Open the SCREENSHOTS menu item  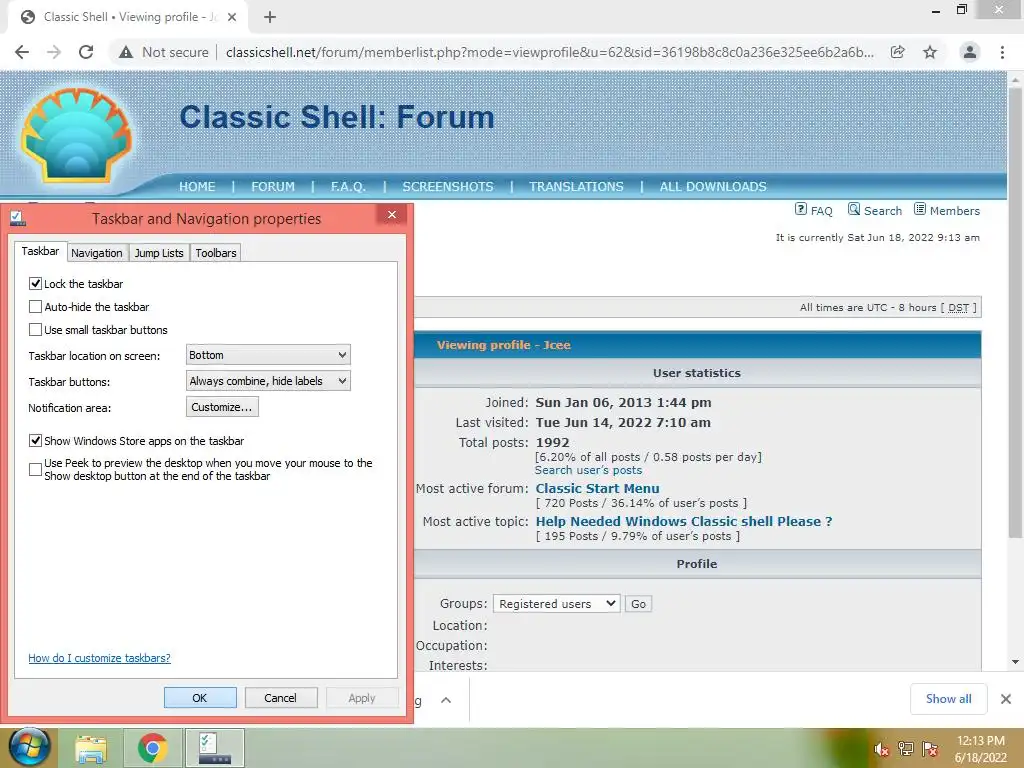pos(448,186)
